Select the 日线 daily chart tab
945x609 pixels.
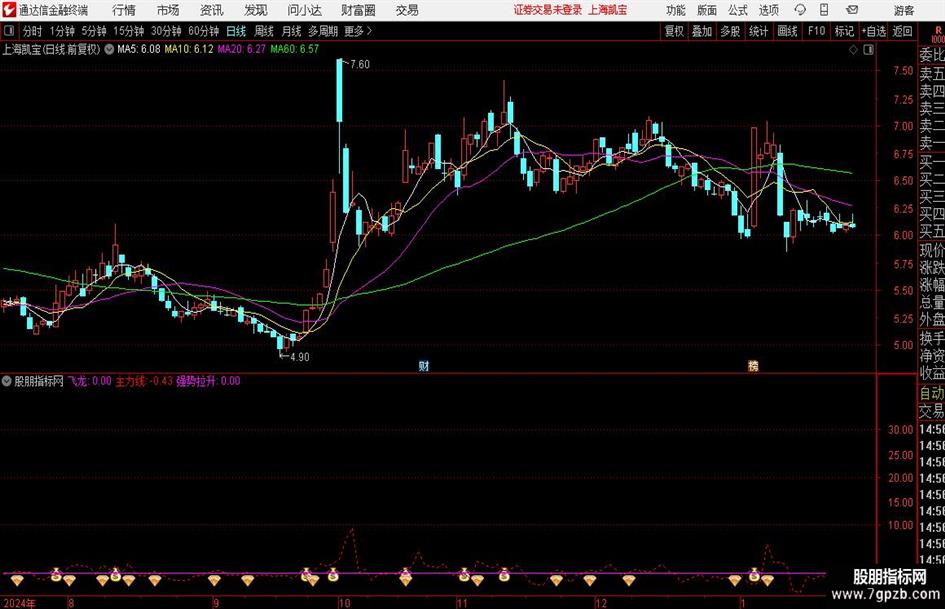(x=236, y=31)
